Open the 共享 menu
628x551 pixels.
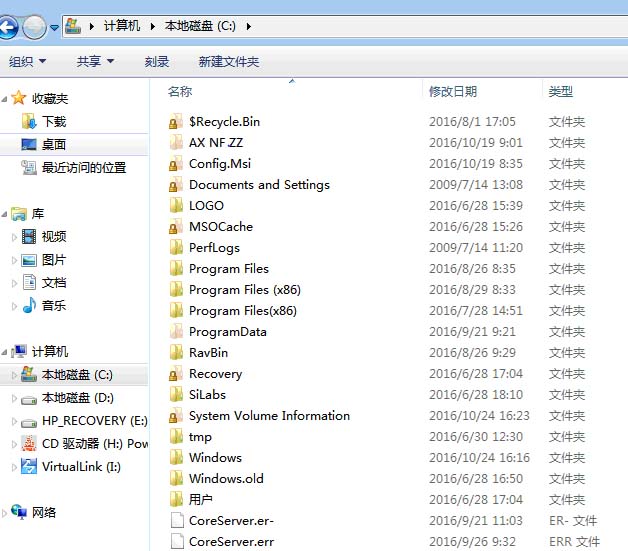click(x=95, y=62)
